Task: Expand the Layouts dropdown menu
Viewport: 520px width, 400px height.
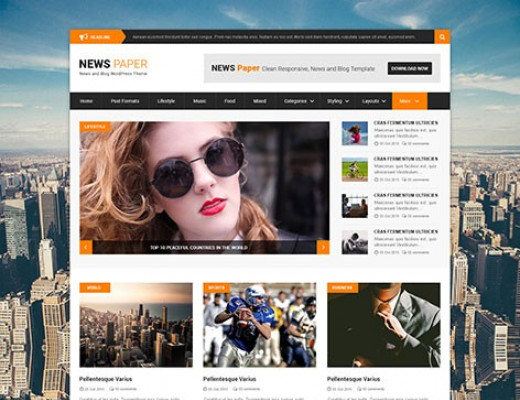Action: (x=374, y=101)
